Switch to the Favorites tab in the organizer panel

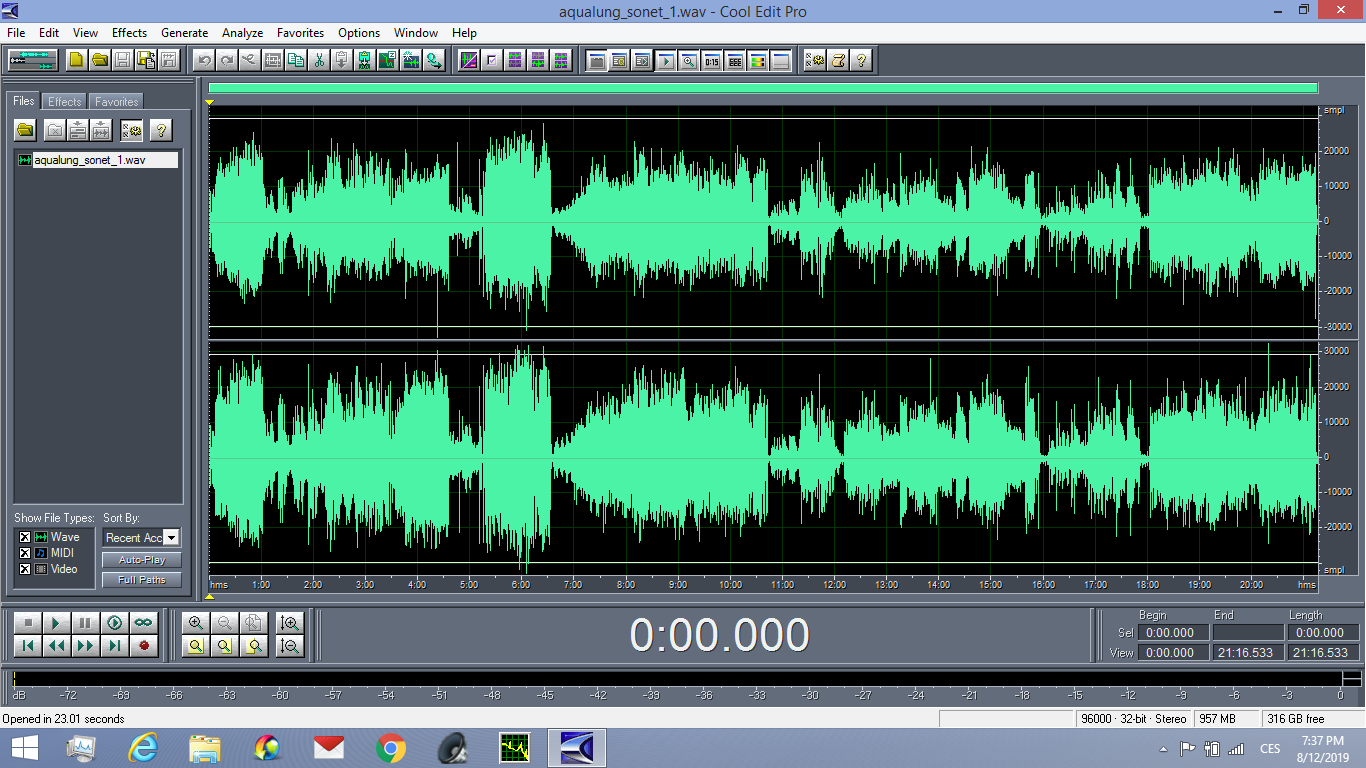(x=117, y=102)
